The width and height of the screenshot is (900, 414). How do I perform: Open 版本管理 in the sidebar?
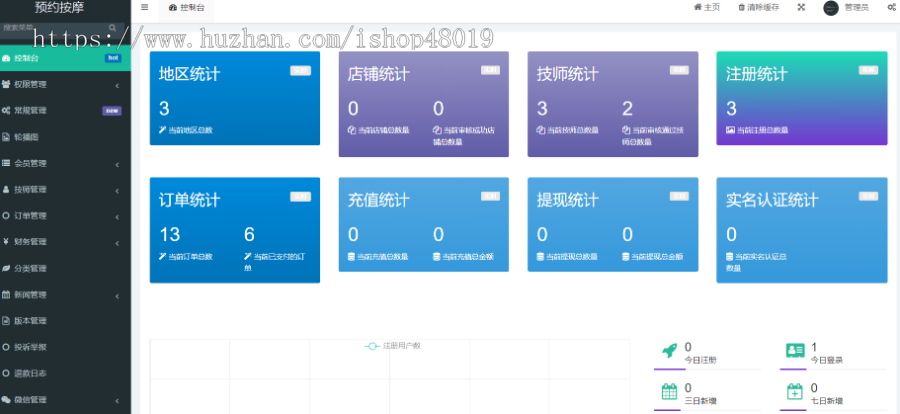[x=65, y=321]
